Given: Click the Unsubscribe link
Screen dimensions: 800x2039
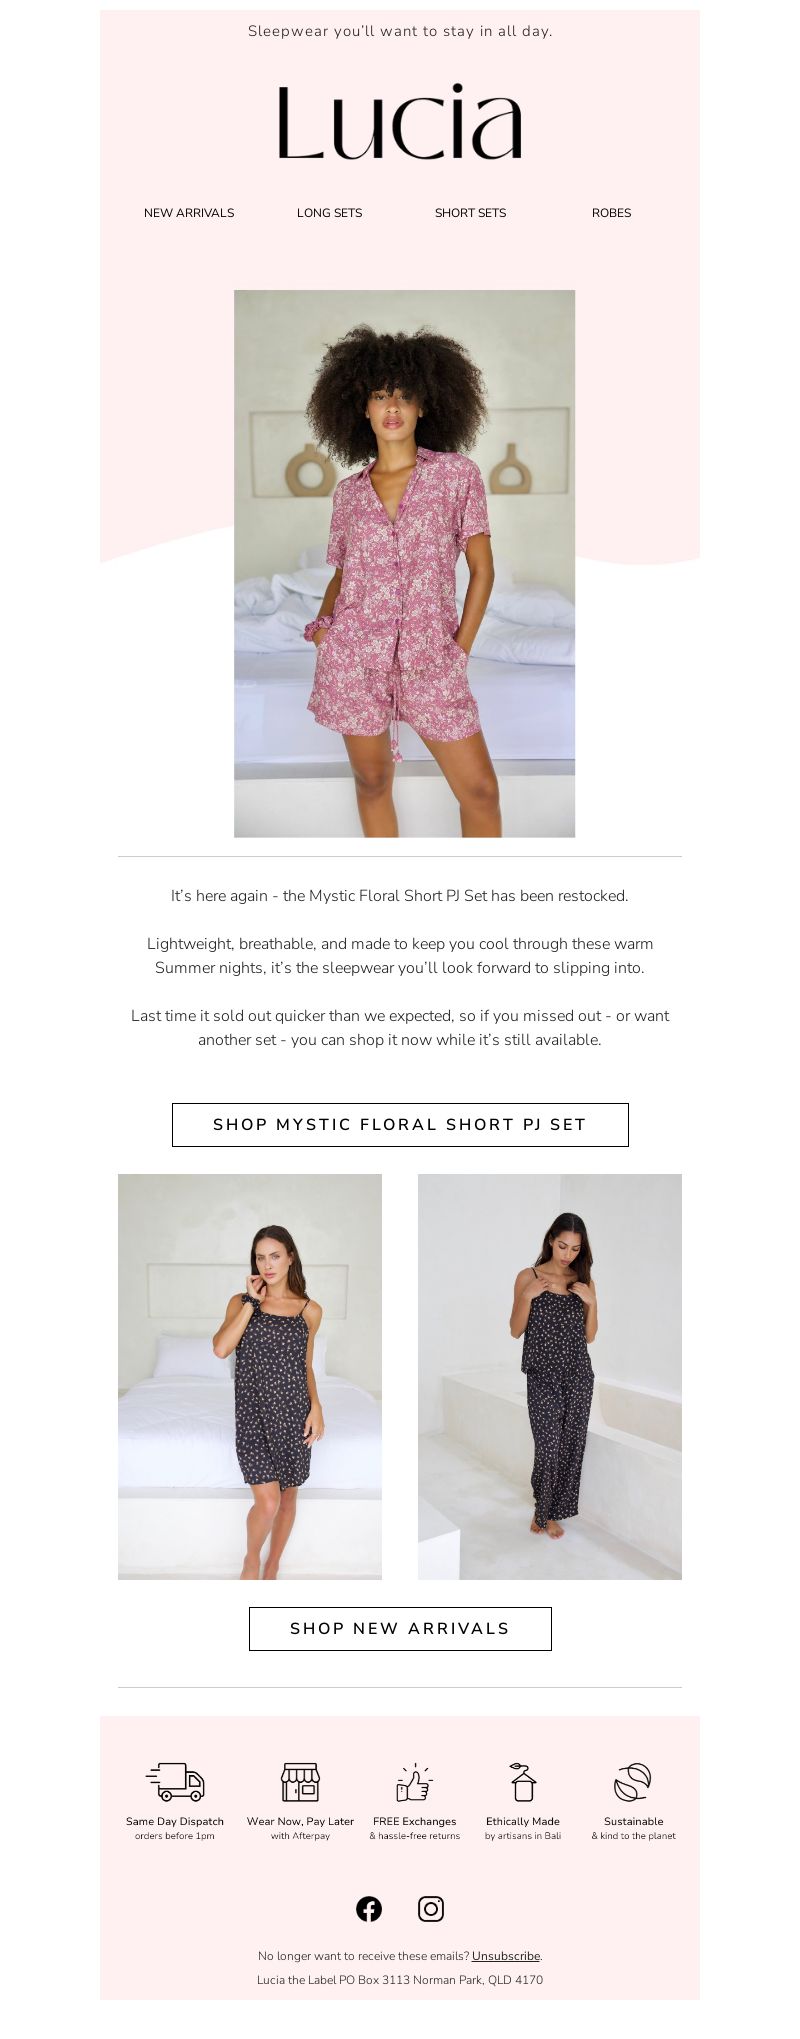Looking at the screenshot, I should click(506, 1956).
